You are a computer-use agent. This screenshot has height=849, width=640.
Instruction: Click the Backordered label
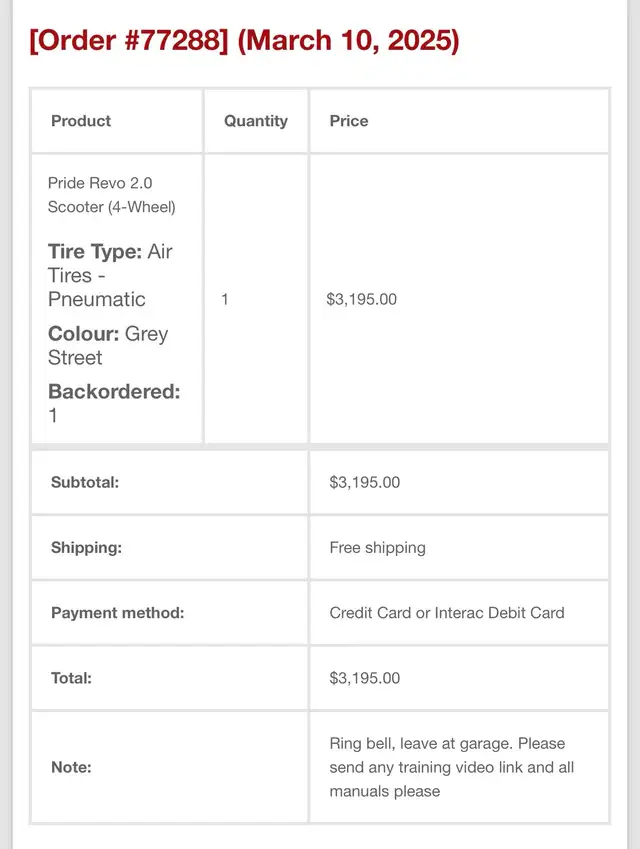(114, 392)
